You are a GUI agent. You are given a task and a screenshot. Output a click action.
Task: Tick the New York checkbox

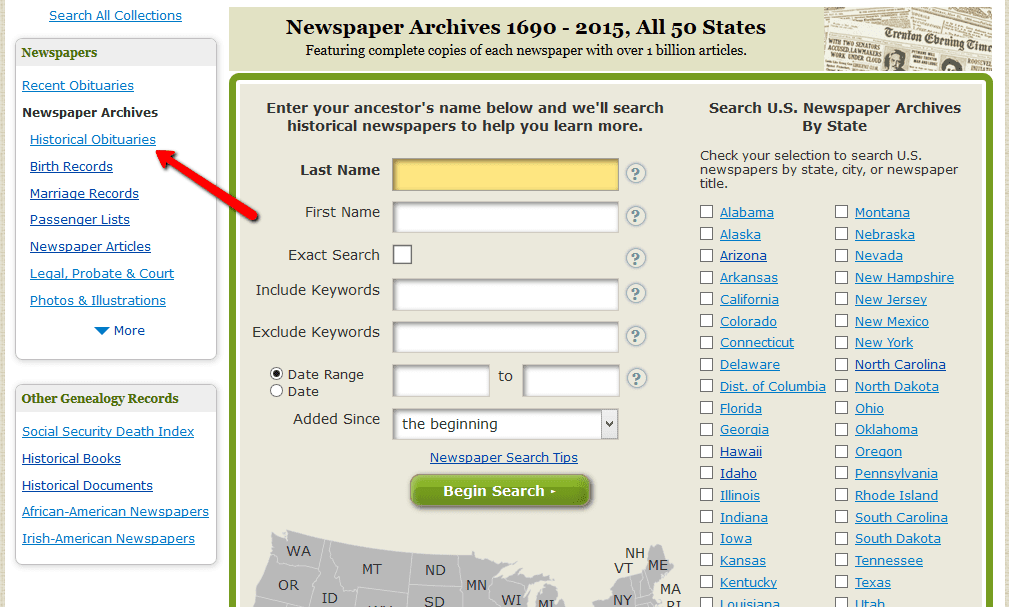[x=842, y=342]
